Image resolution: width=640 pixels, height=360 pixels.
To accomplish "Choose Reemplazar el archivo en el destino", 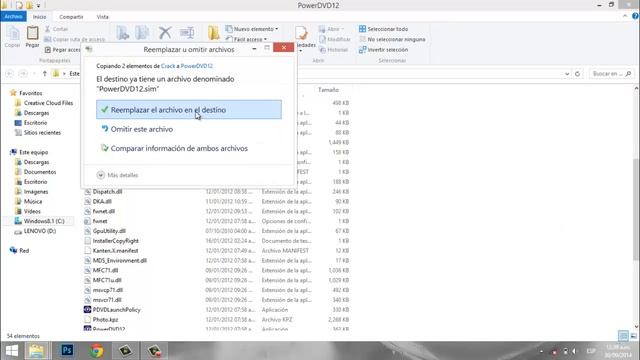I will click(189, 110).
